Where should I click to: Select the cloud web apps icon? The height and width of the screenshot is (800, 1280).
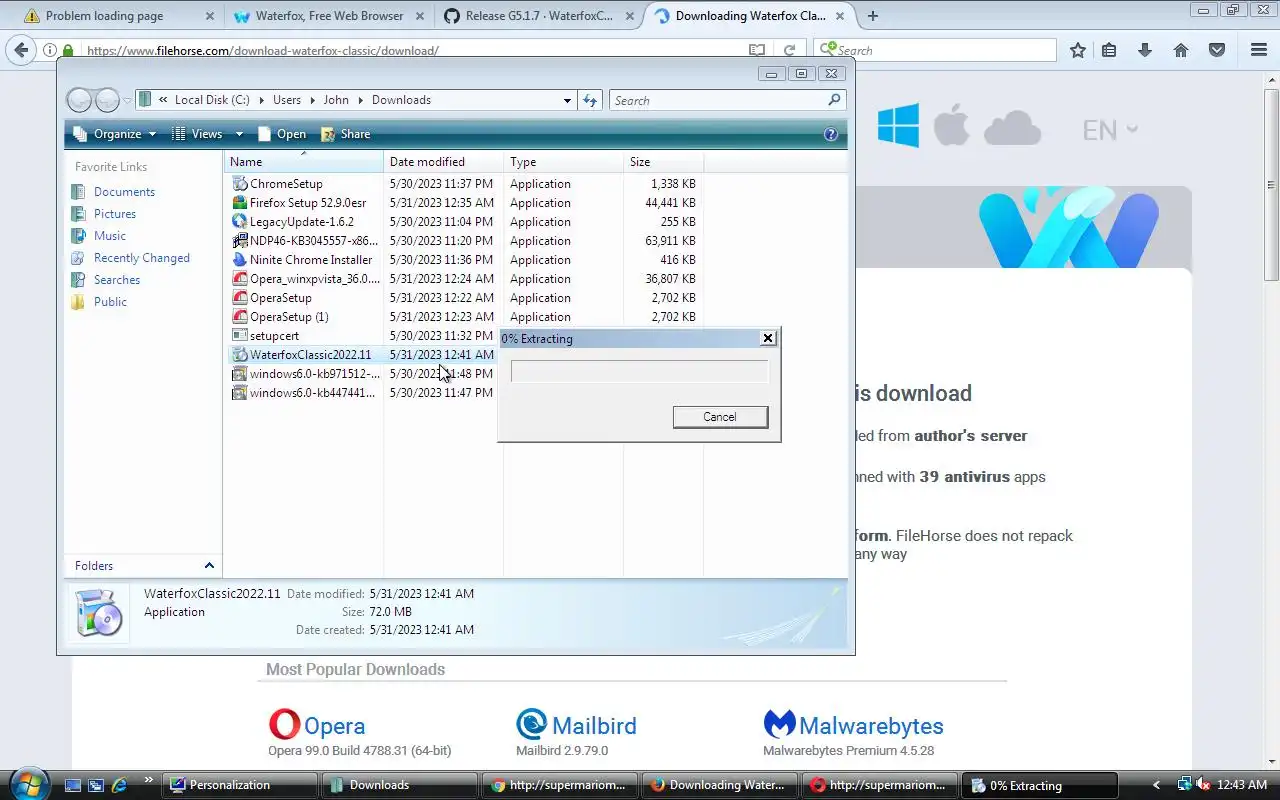pyautogui.click(x=1012, y=128)
